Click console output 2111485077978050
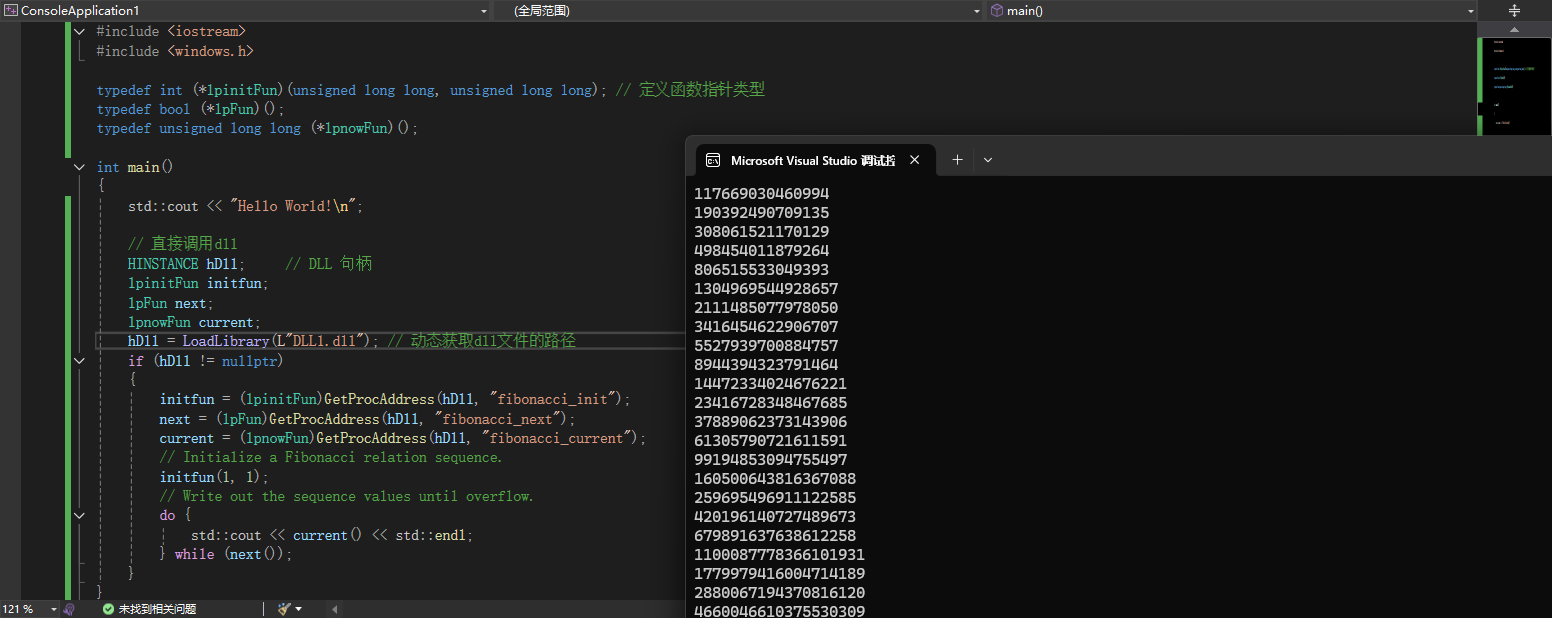The height and width of the screenshot is (618, 1552). coord(766,308)
